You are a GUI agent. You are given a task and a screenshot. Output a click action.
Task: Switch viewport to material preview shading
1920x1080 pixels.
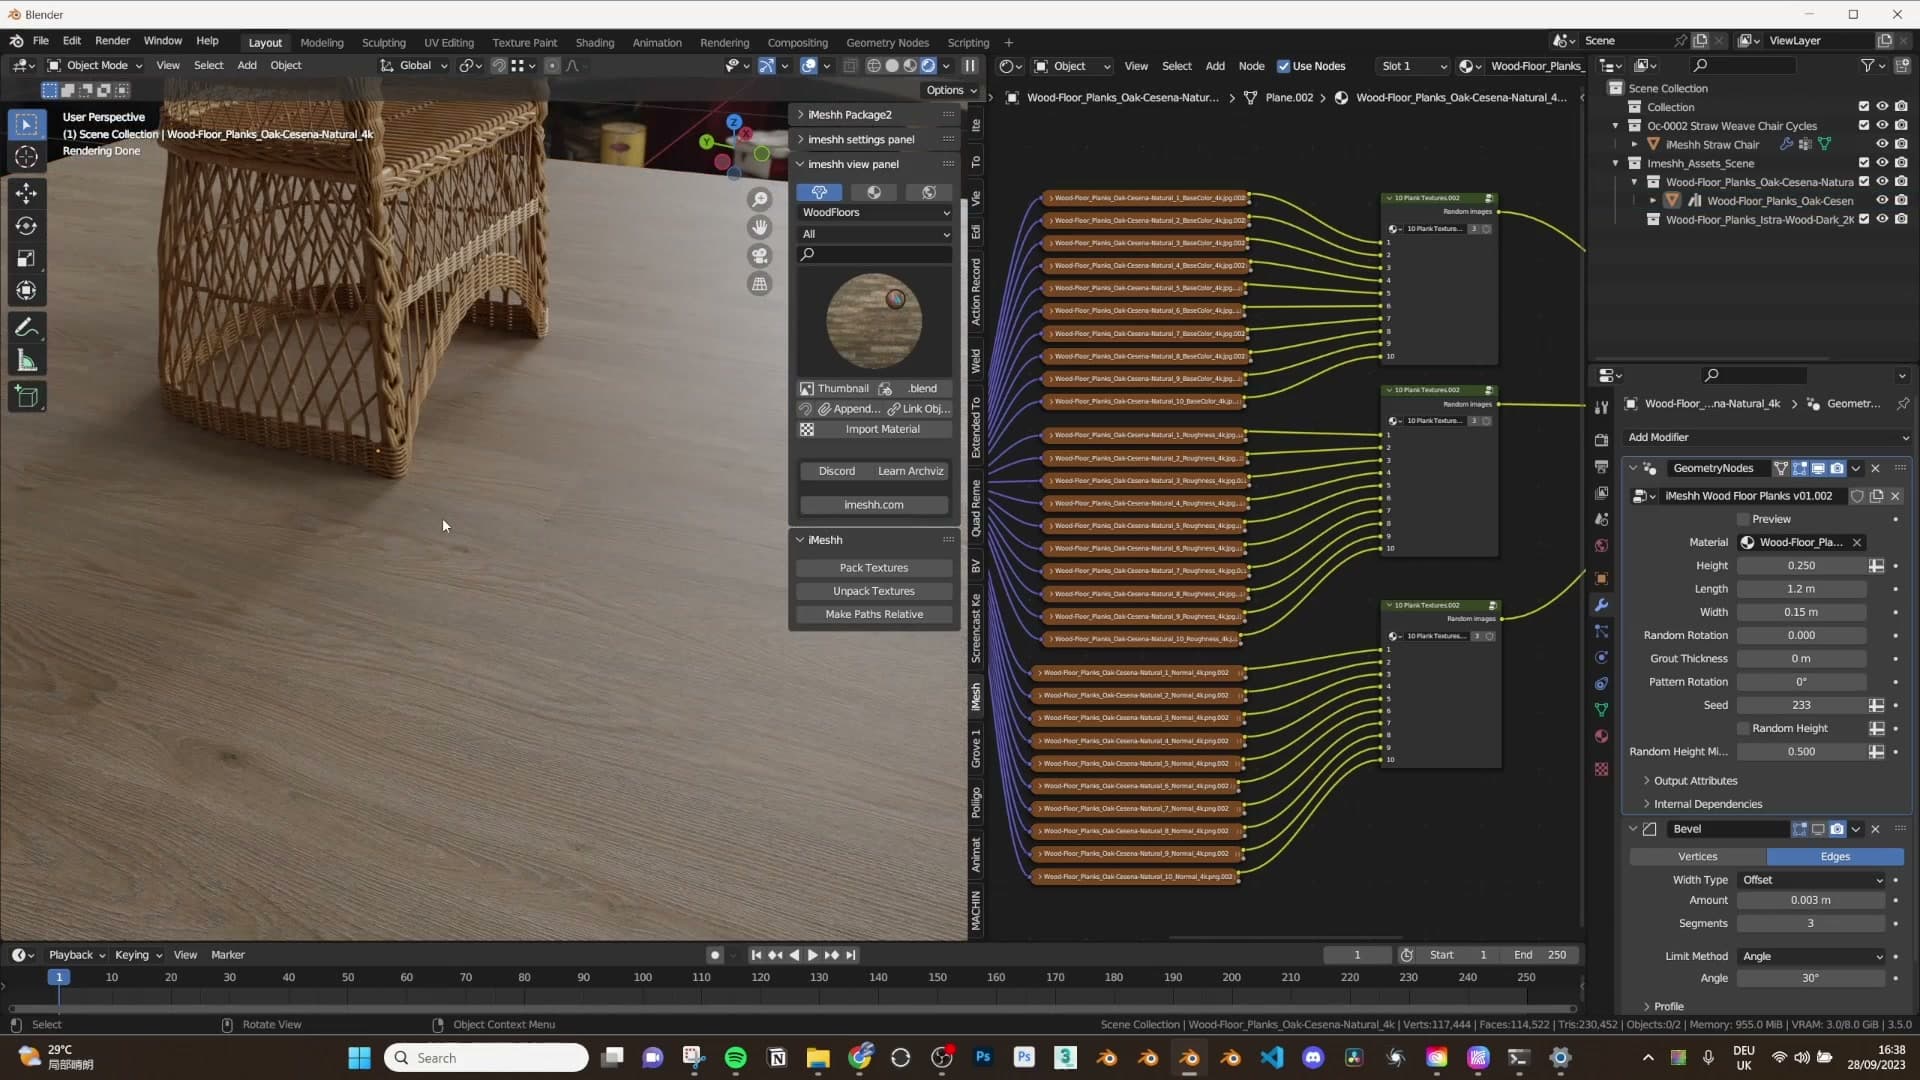[910, 66]
